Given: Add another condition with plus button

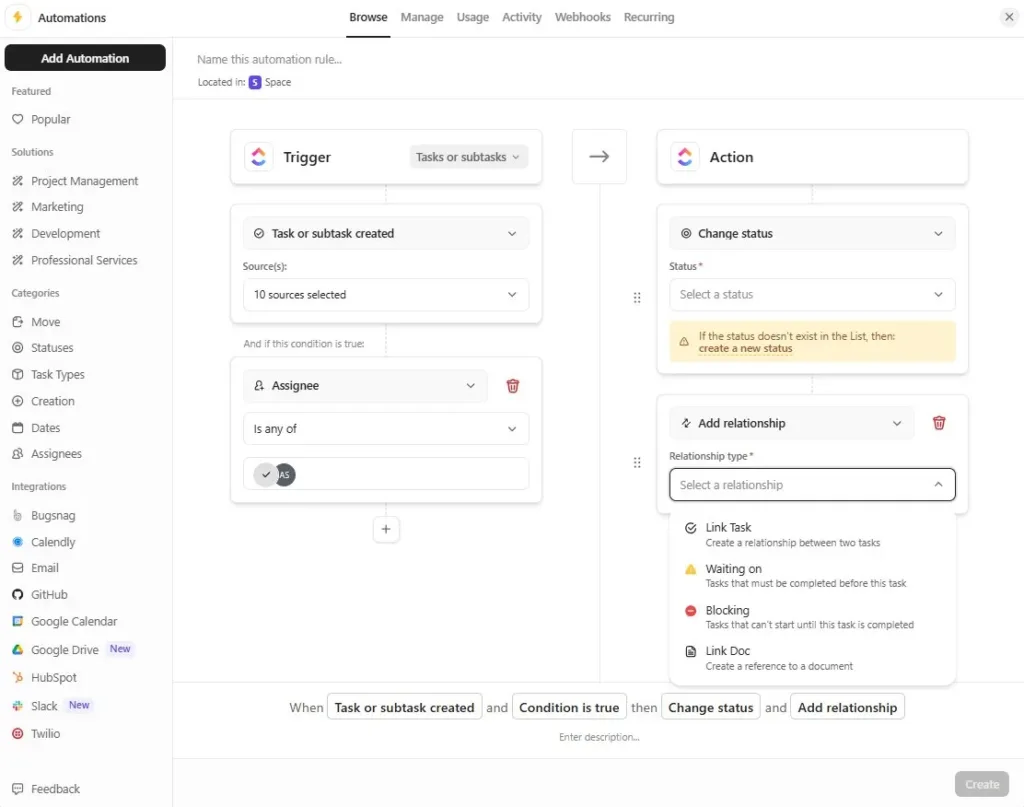Looking at the screenshot, I should pyautogui.click(x=386, y=530).
